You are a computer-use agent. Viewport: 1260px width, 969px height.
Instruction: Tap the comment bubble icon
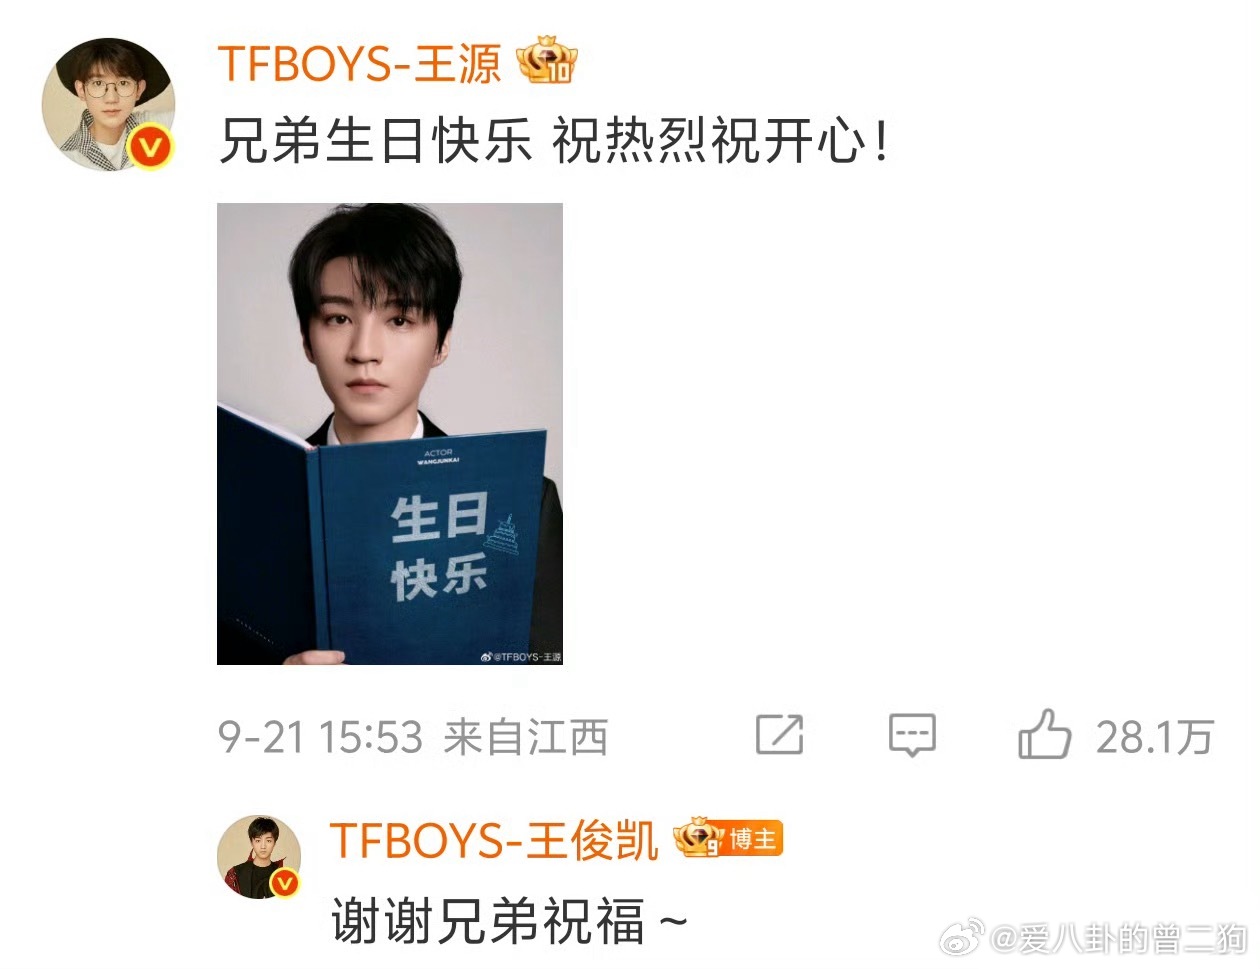click(x=912, y=736)
